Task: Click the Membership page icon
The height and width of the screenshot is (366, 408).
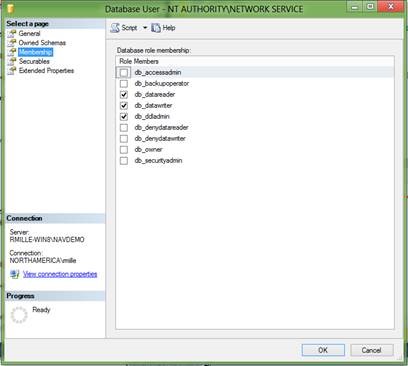Action: click(12, 52)
